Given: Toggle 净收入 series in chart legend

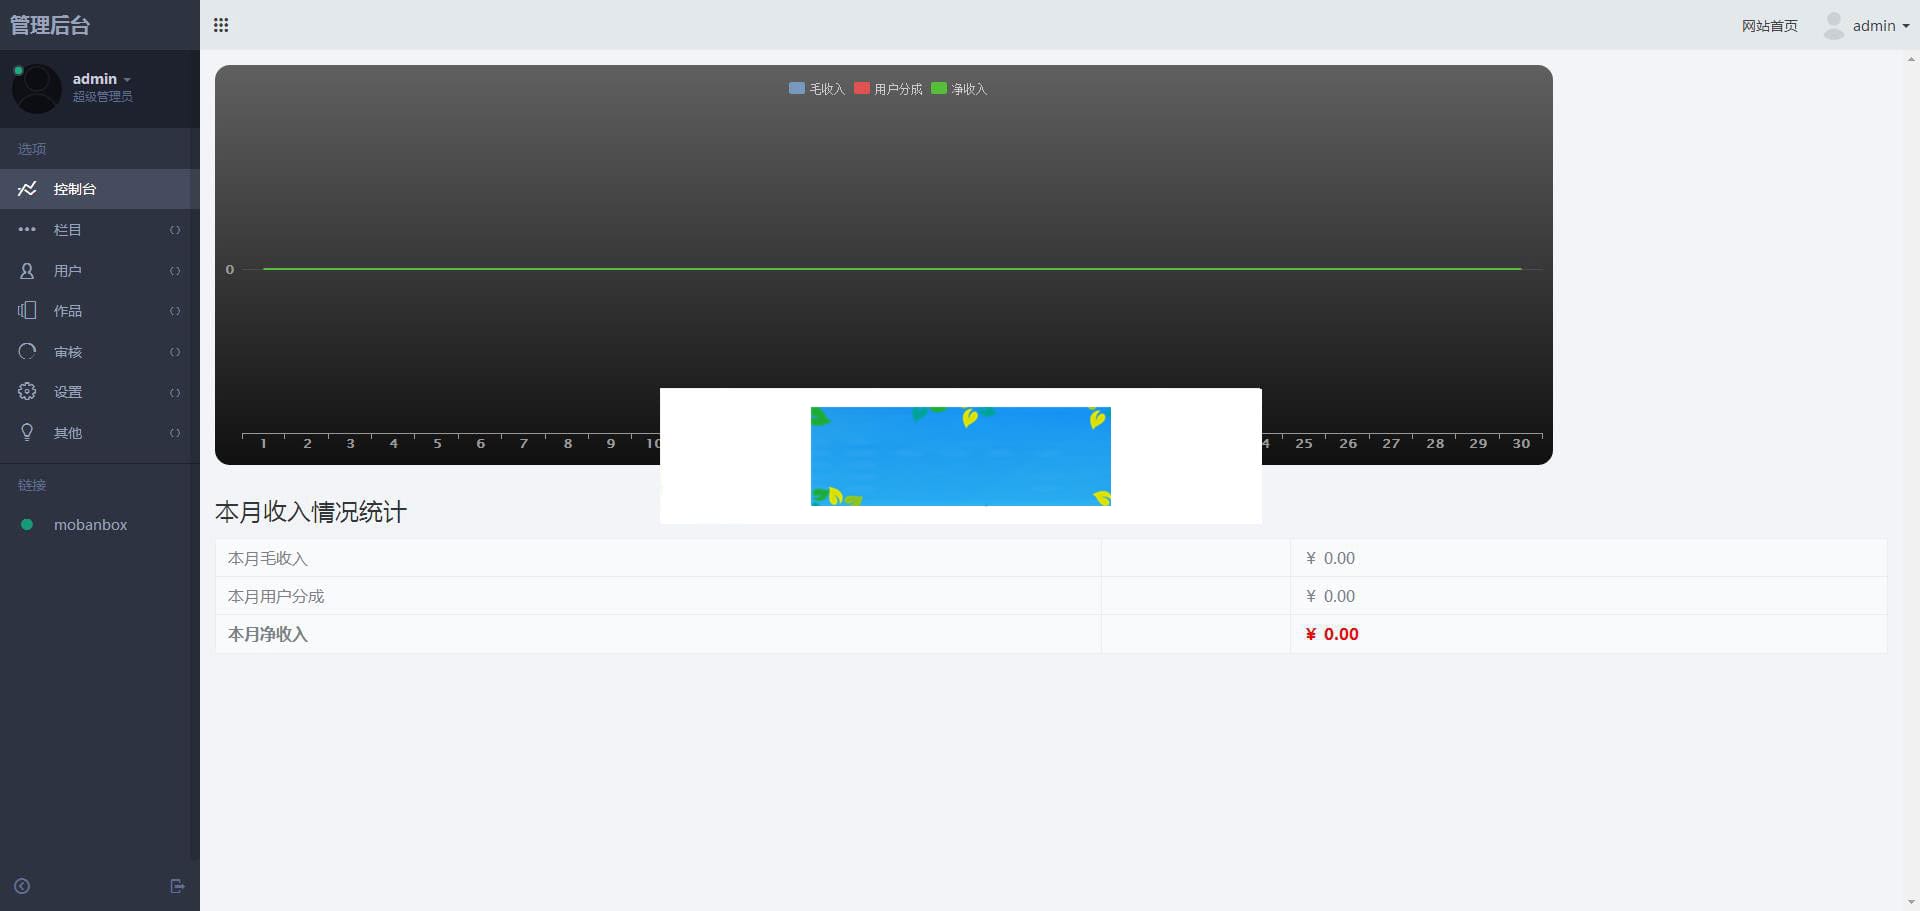Looking at the screenshot, I should click(x=958, y=89).
